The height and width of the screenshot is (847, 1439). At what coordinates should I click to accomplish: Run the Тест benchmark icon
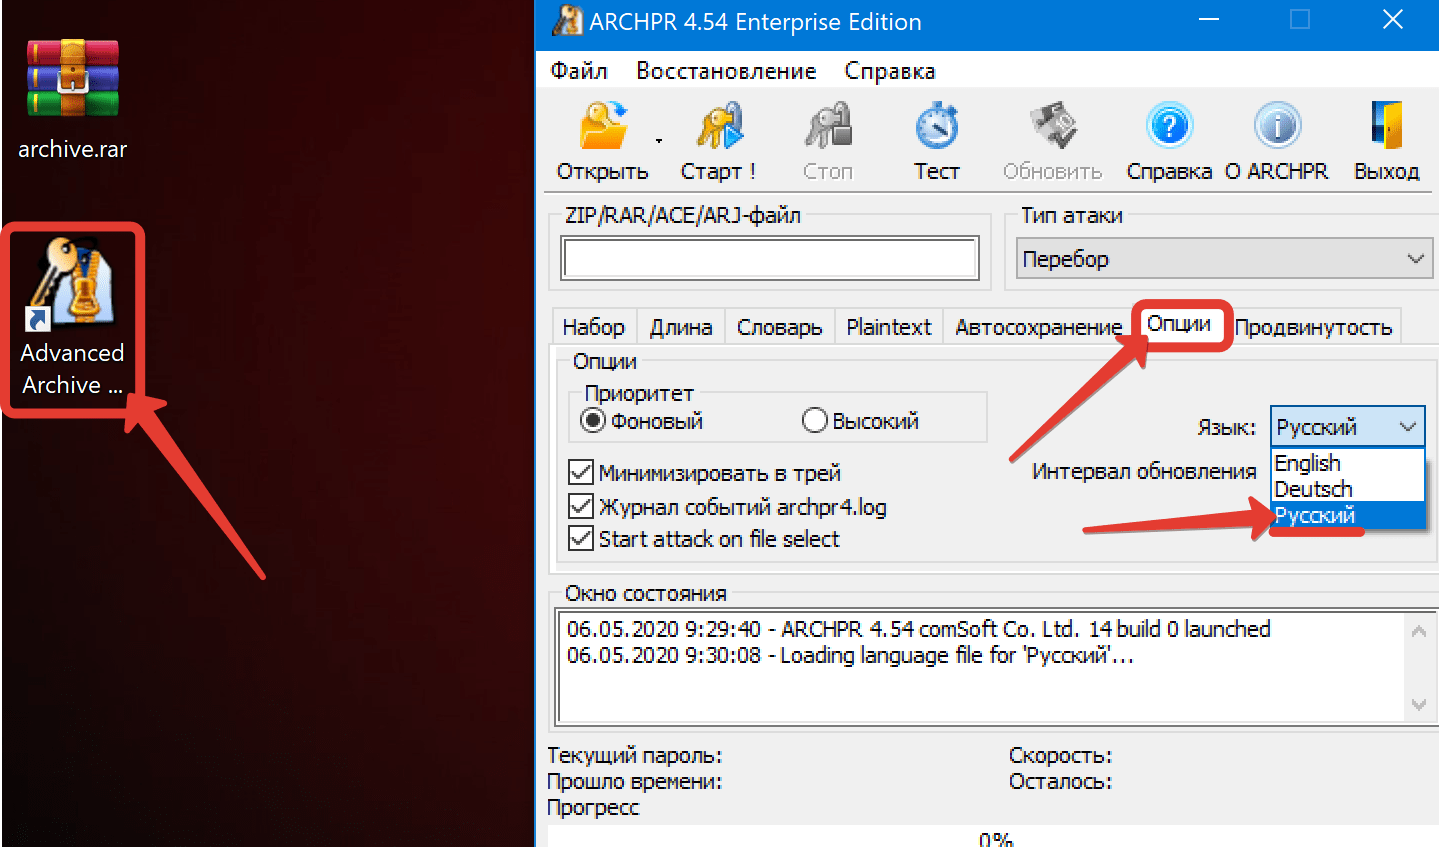pos(937,141)
